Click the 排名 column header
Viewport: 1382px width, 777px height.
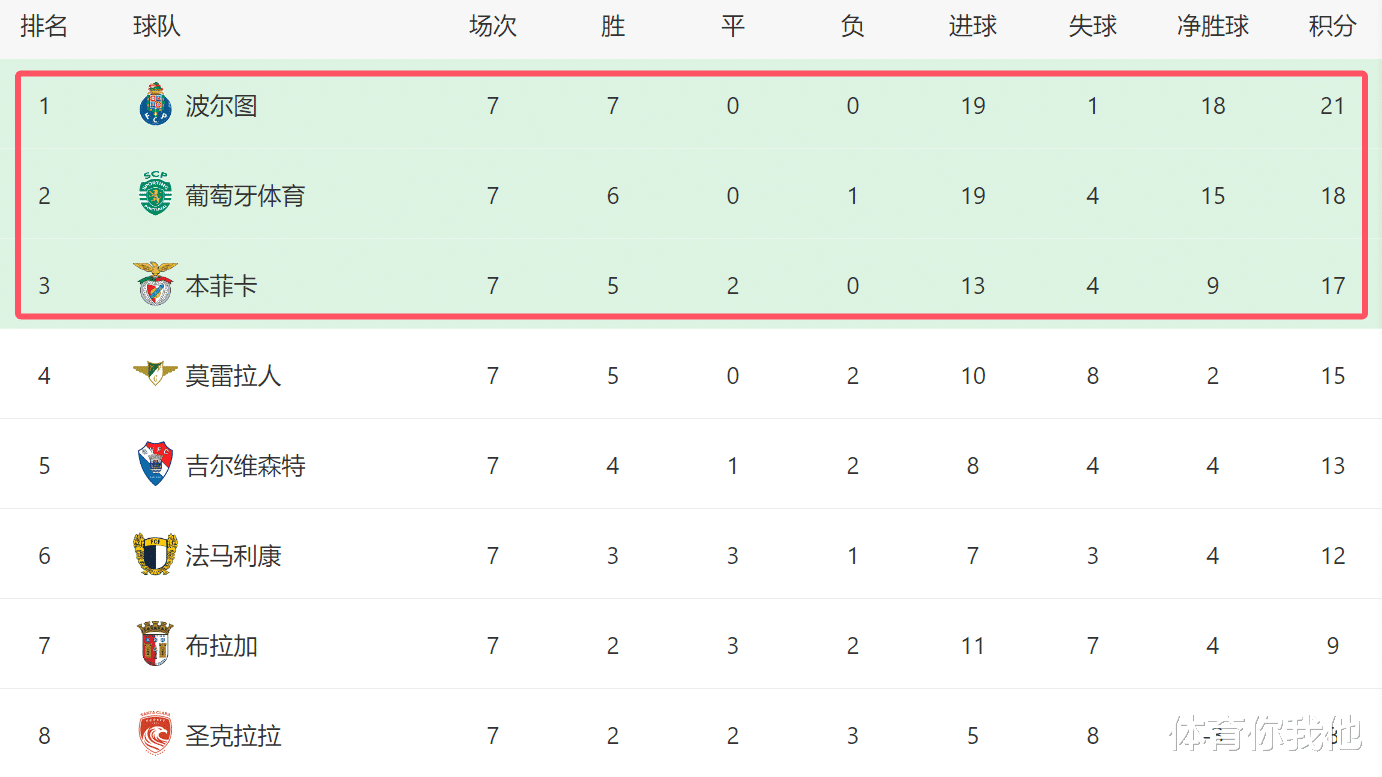coord(44,27)
